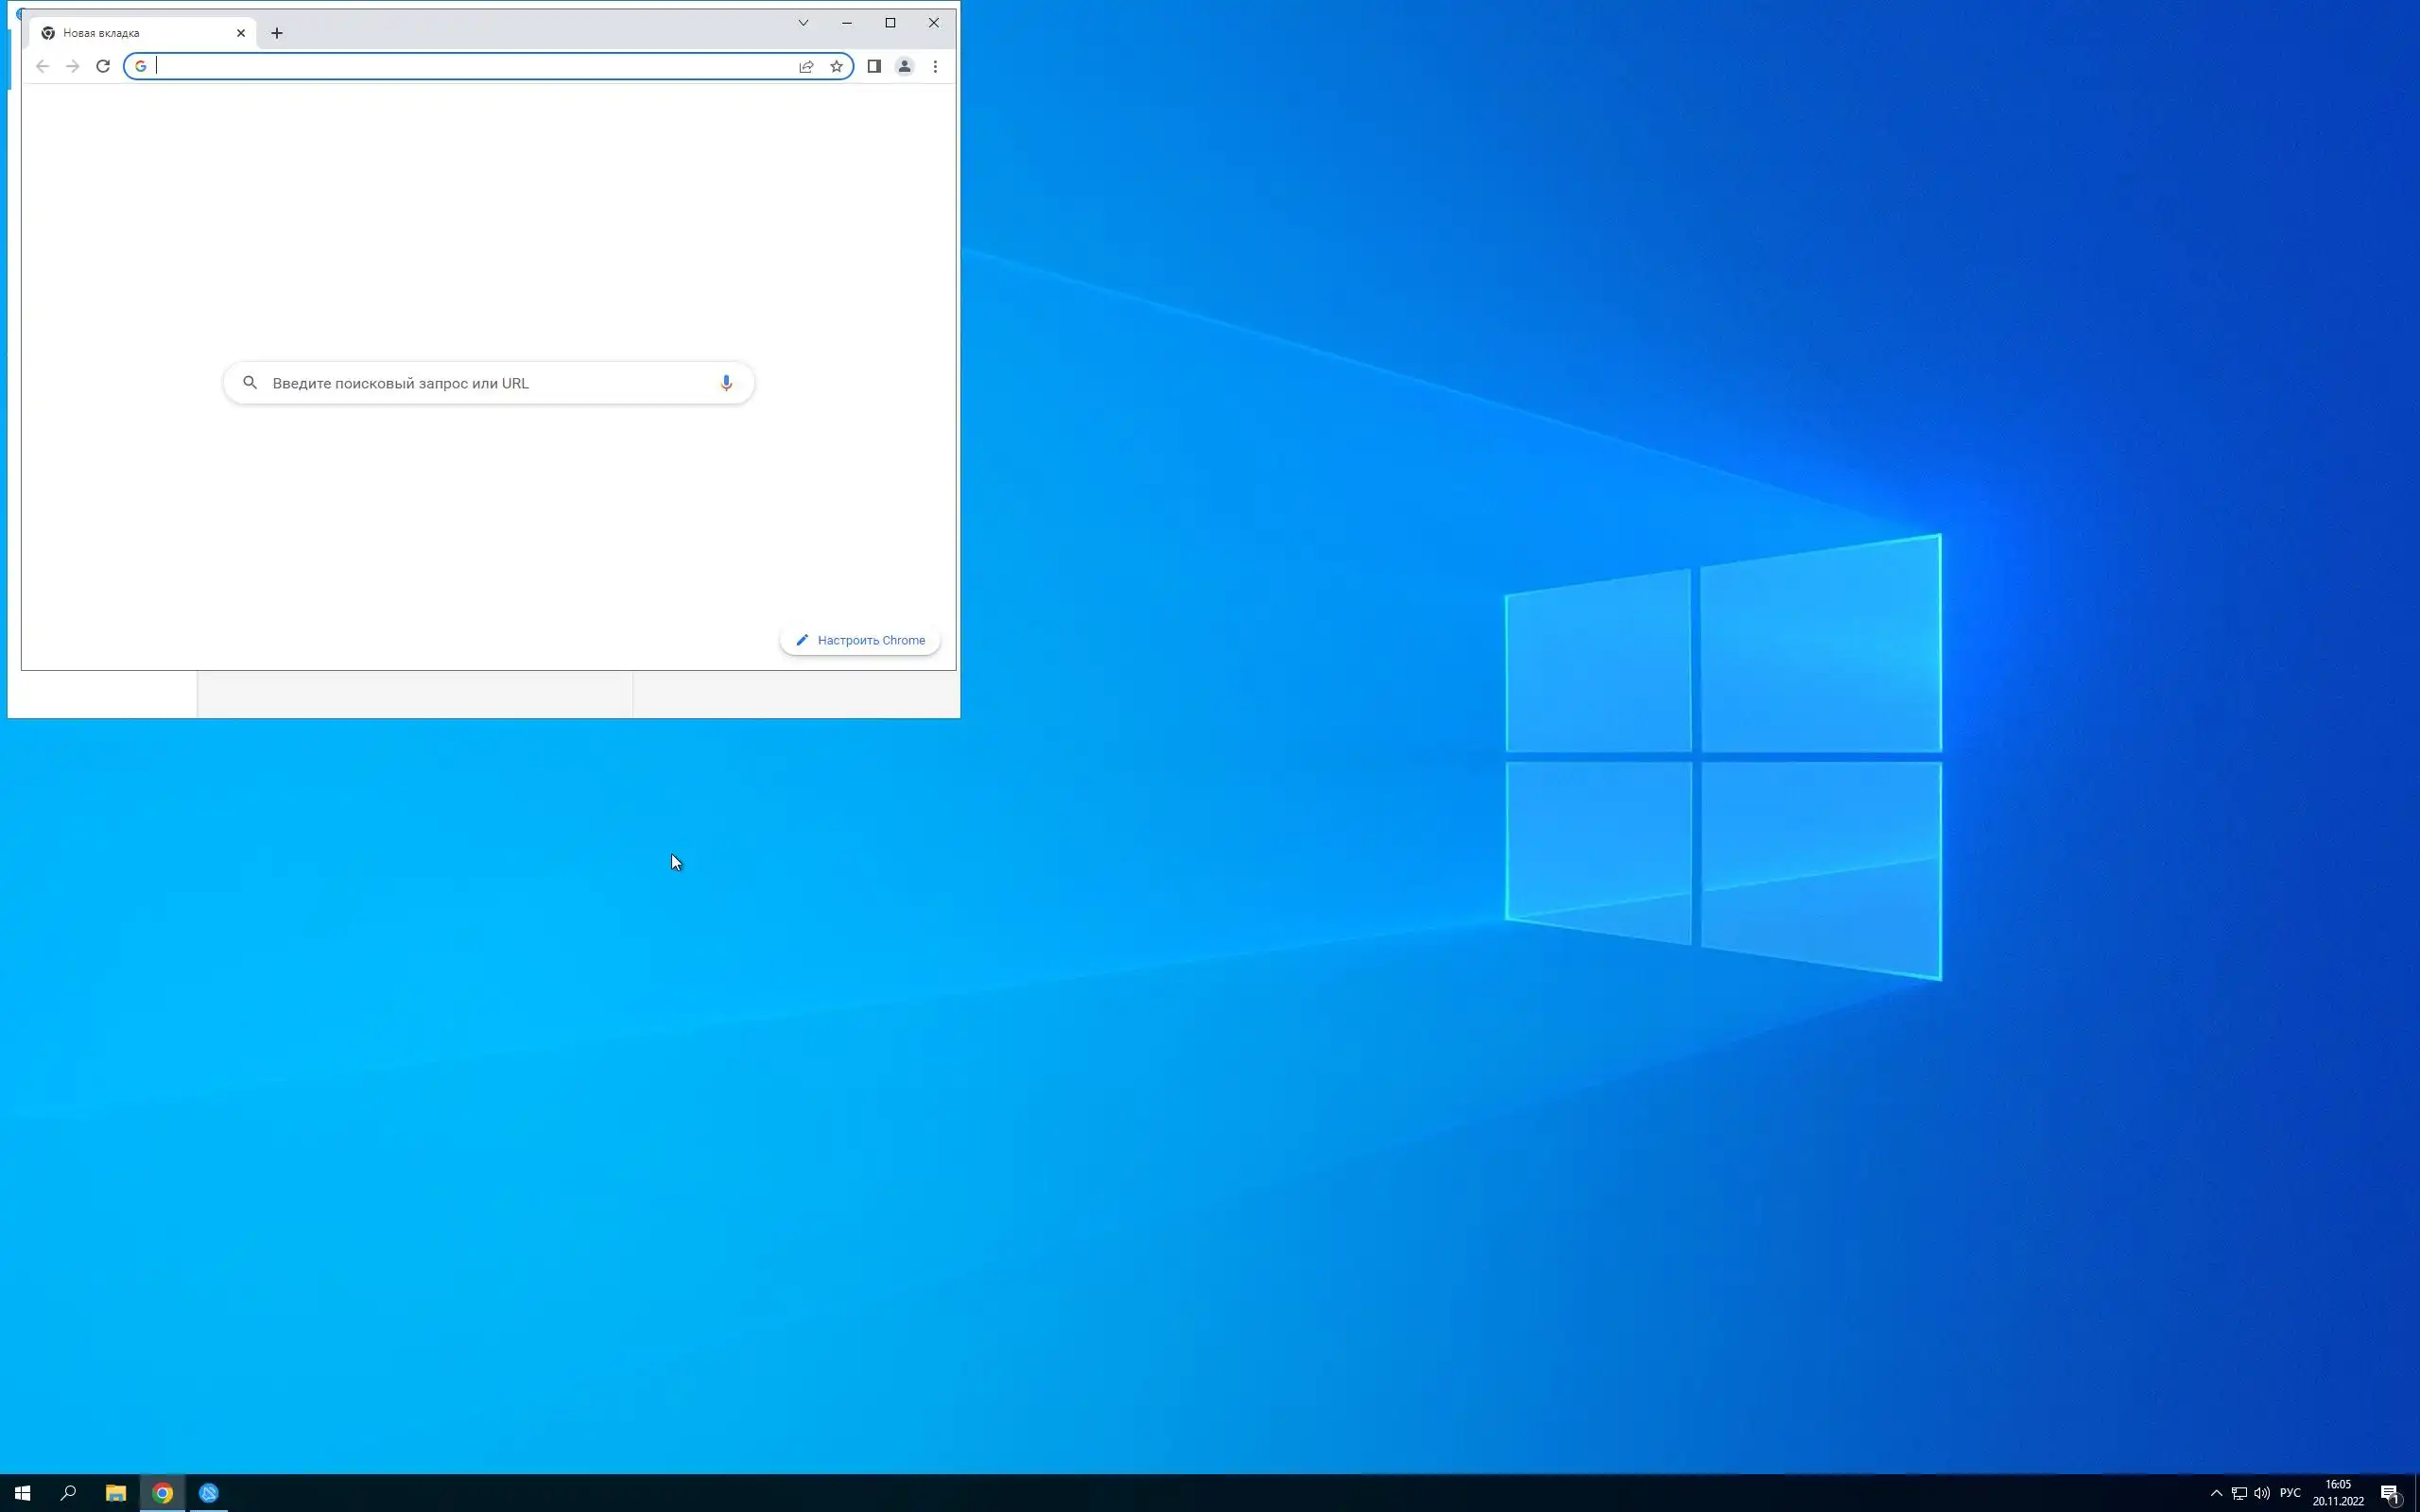Open the Chrome side panel

pyautogui.click(x=873, y=66)
